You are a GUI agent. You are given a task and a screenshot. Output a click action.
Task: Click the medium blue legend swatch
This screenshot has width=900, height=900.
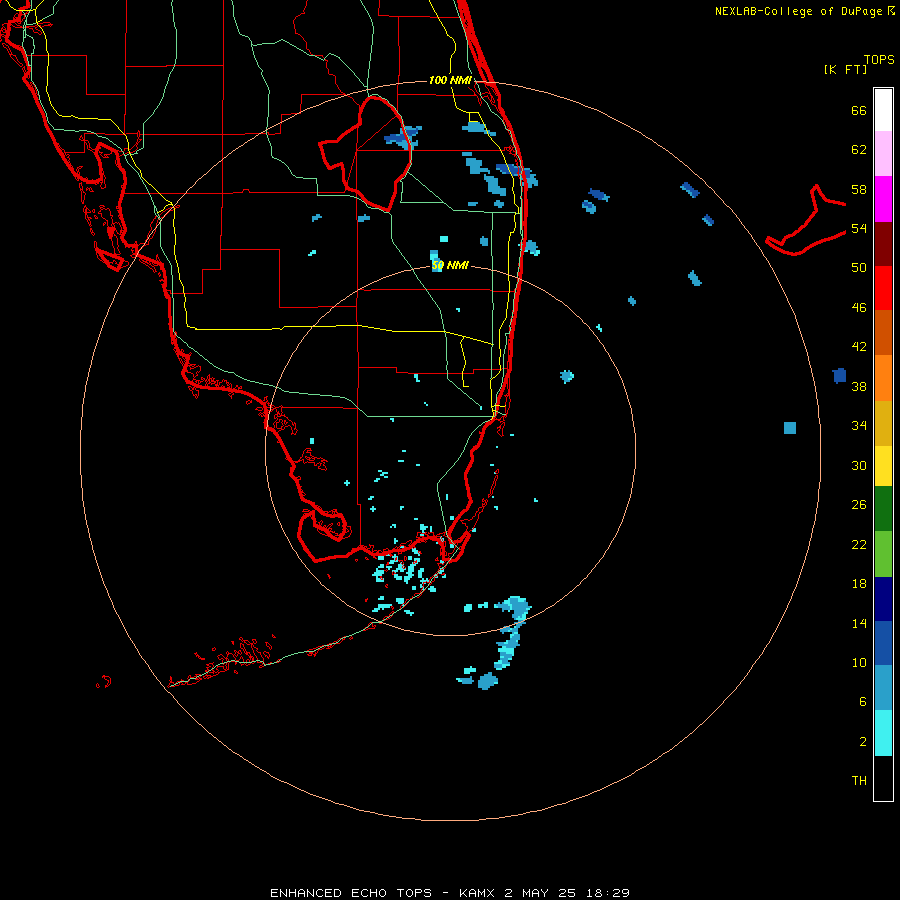(883, 643)
